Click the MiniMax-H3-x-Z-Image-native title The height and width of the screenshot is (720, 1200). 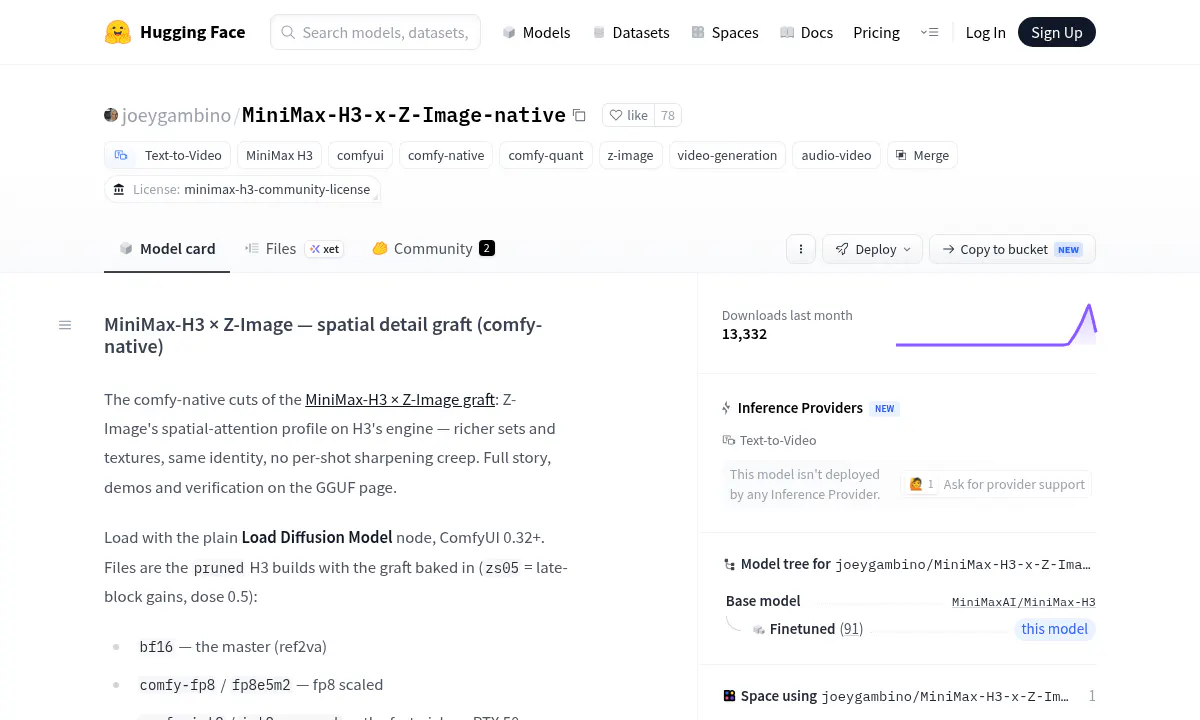point(404,115)
